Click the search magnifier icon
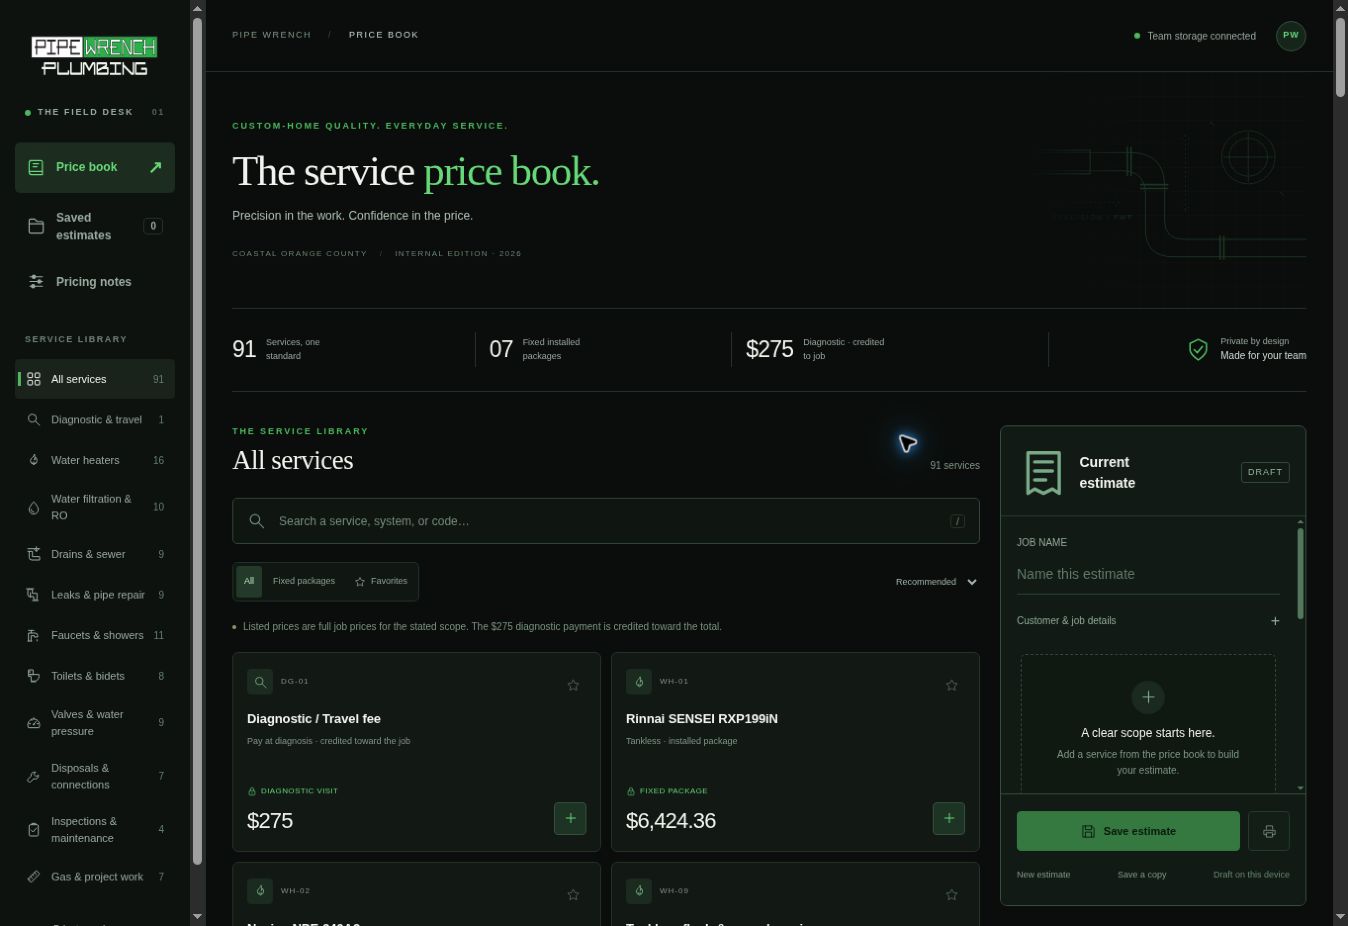 257,521
